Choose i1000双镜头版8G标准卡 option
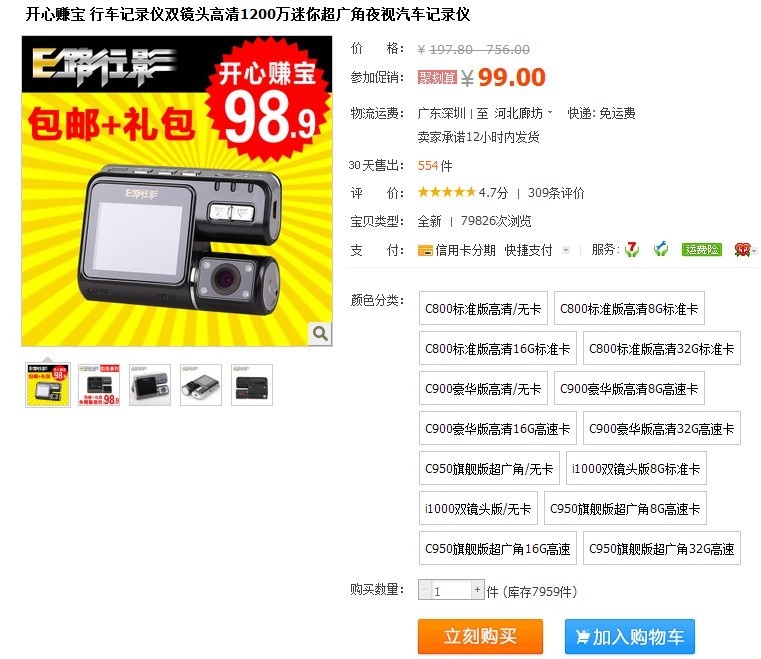761x659 pixels. [x=636, y=468]
